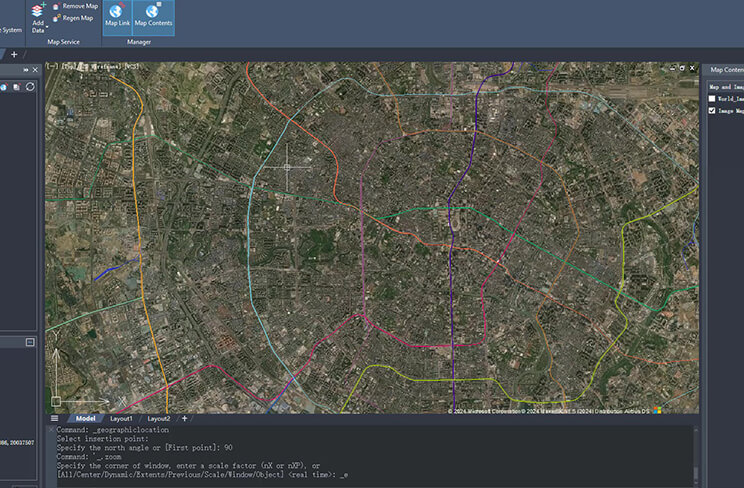This screenshot has height=488, width=744.
Task: Click the Add Data icon
Action: (x=38, y=10)
